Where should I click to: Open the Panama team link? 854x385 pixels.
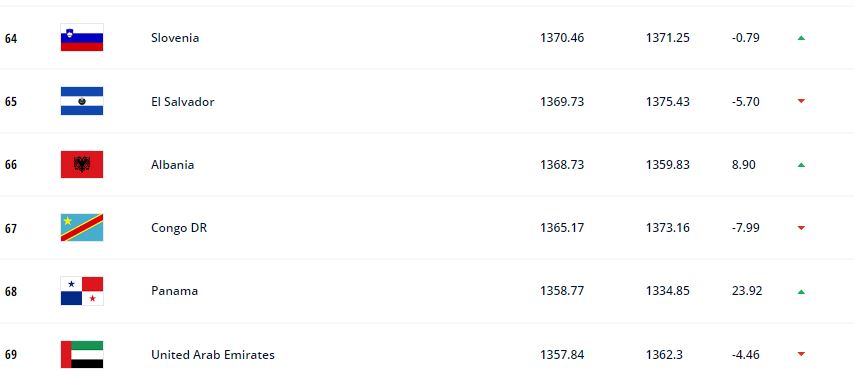(x=174, y=291)
